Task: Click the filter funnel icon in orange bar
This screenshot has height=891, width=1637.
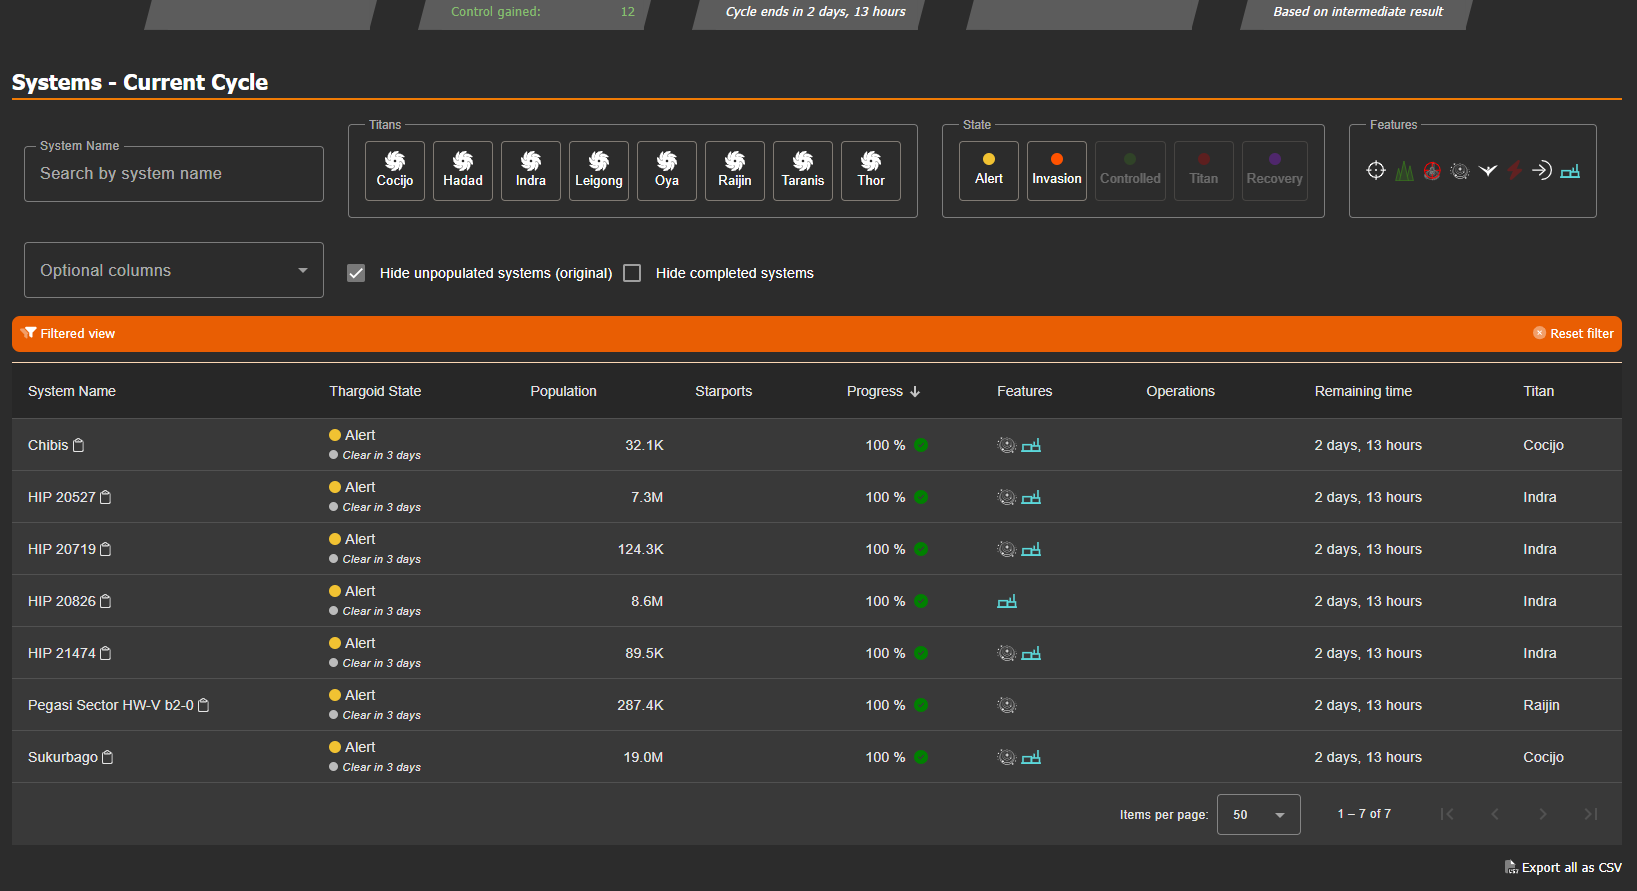Action: (28, 333)
